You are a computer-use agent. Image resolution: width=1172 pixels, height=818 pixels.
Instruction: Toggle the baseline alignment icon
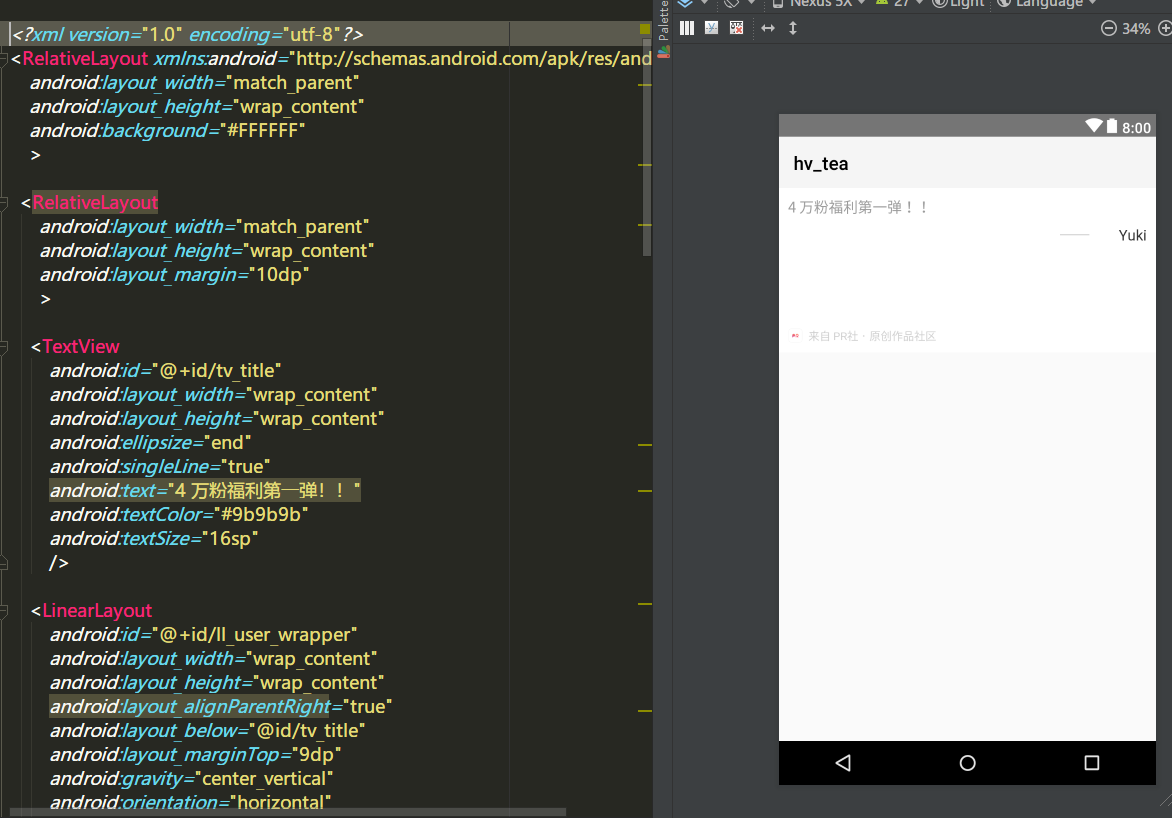[712, 28]
